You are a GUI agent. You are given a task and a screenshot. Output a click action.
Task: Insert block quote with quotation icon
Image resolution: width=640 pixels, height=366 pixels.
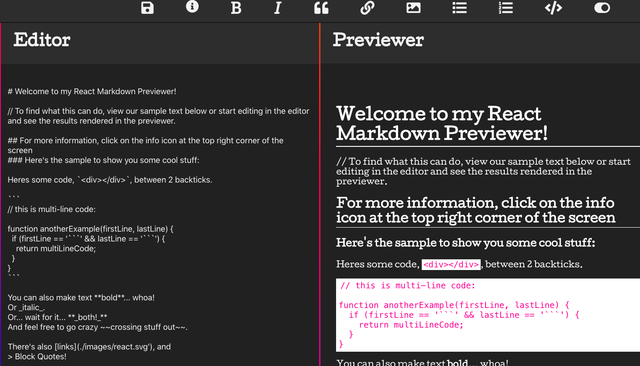pyautogui.click(x=321, y=8)
